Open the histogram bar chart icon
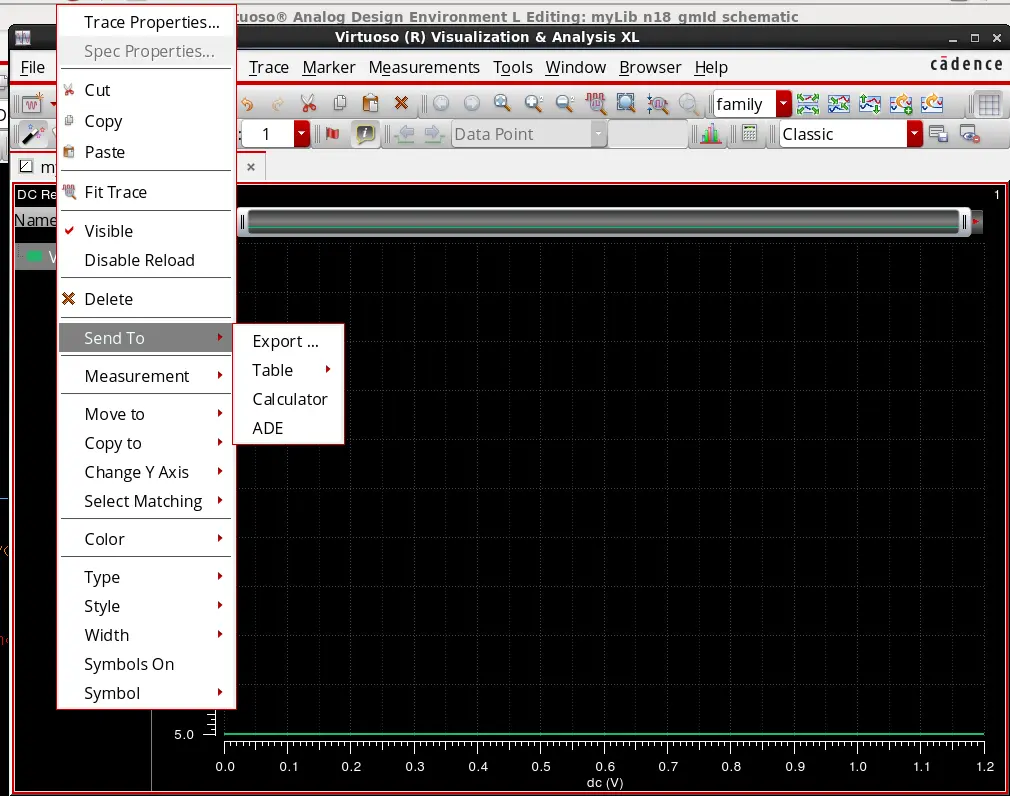1010x796 pixels. (710, 134)
